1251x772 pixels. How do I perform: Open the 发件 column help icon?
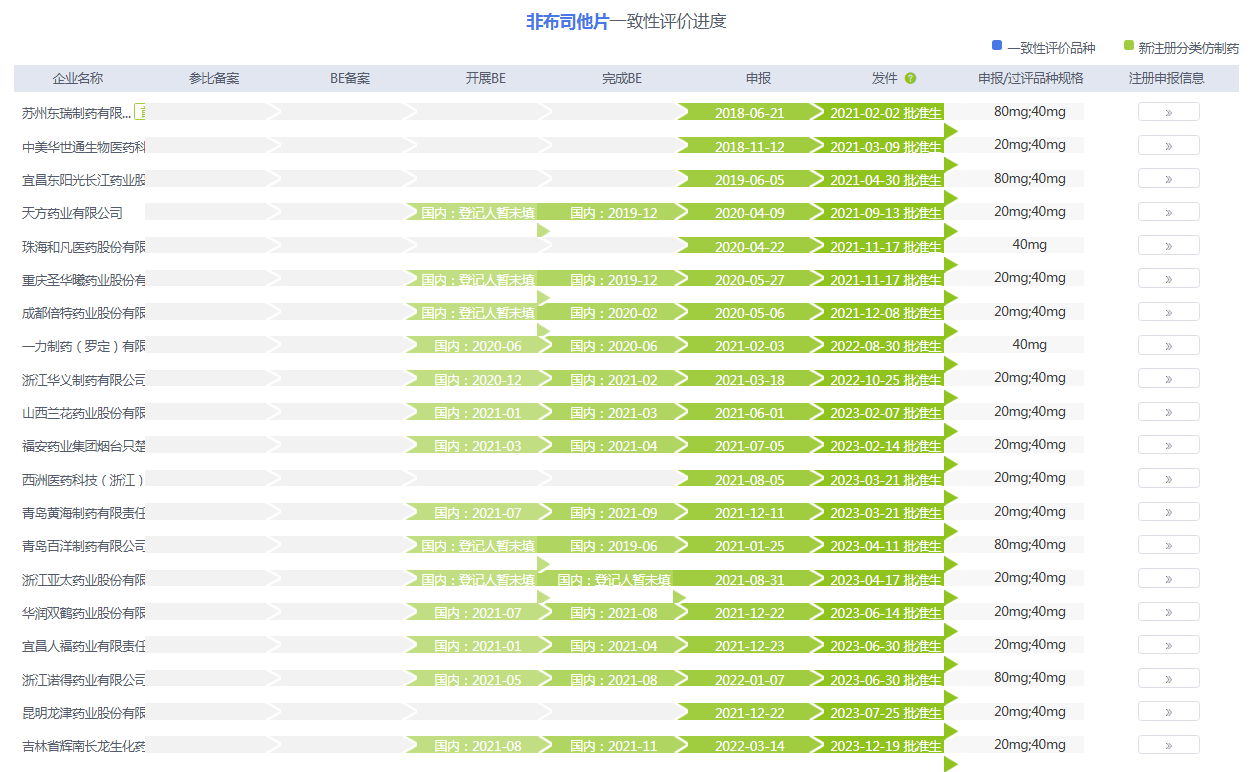(x=910, y=78)
